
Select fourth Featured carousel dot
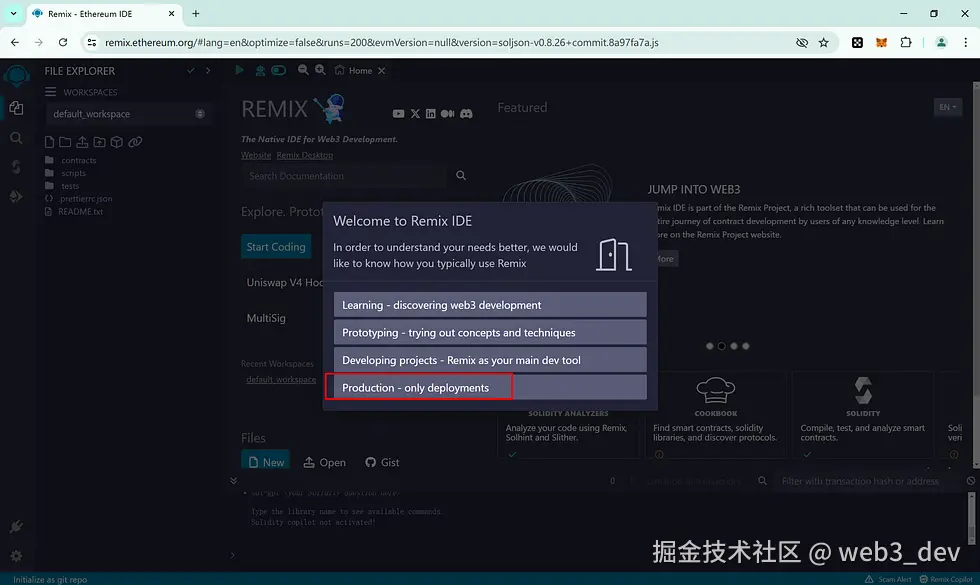click(x=746, y=346)
